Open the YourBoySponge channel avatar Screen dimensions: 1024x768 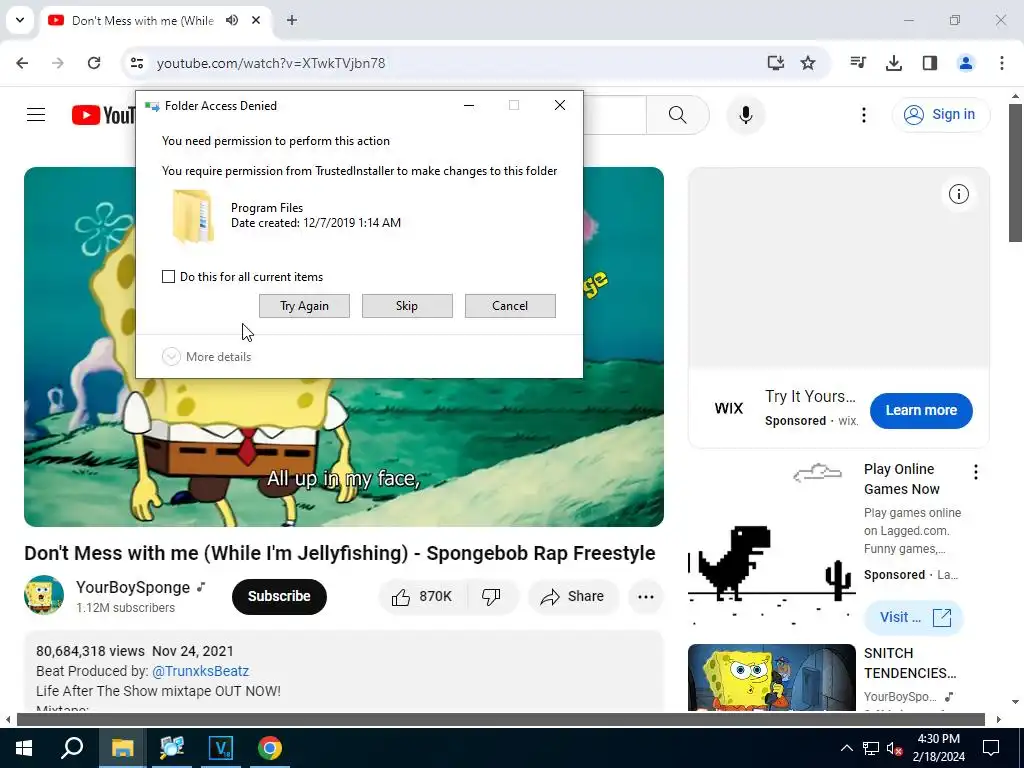pyautogui.click(x=44, y=595)
